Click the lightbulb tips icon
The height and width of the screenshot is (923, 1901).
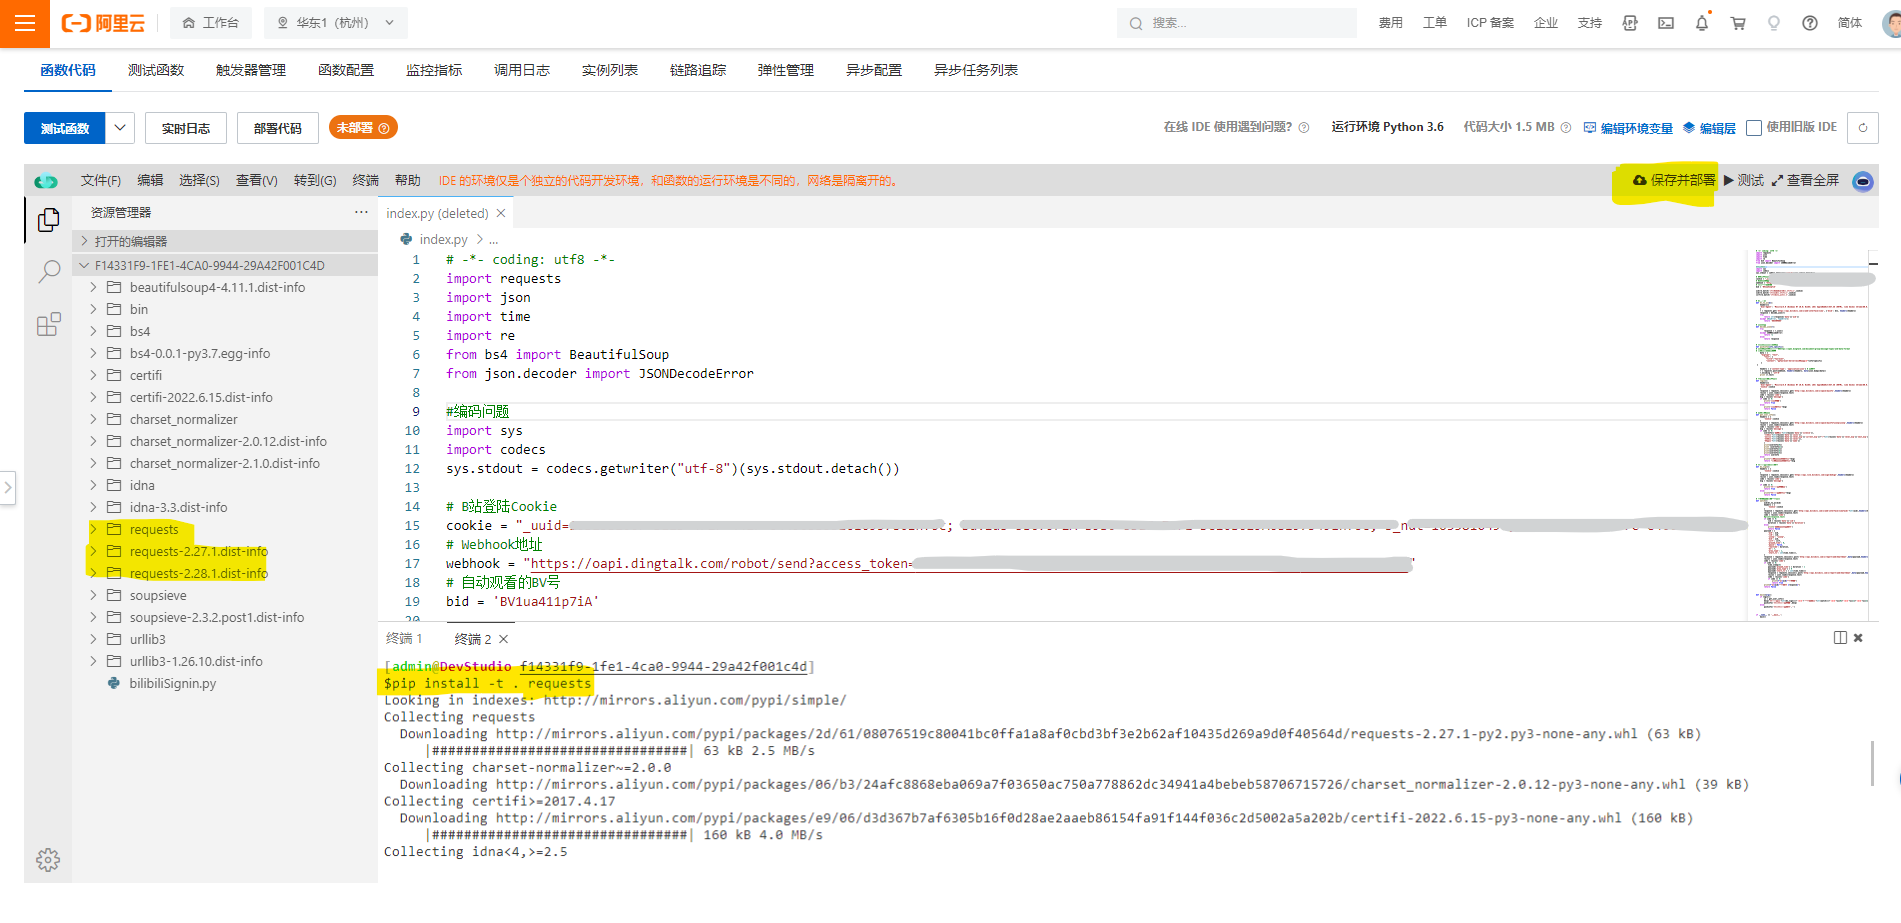(1774, 23)
